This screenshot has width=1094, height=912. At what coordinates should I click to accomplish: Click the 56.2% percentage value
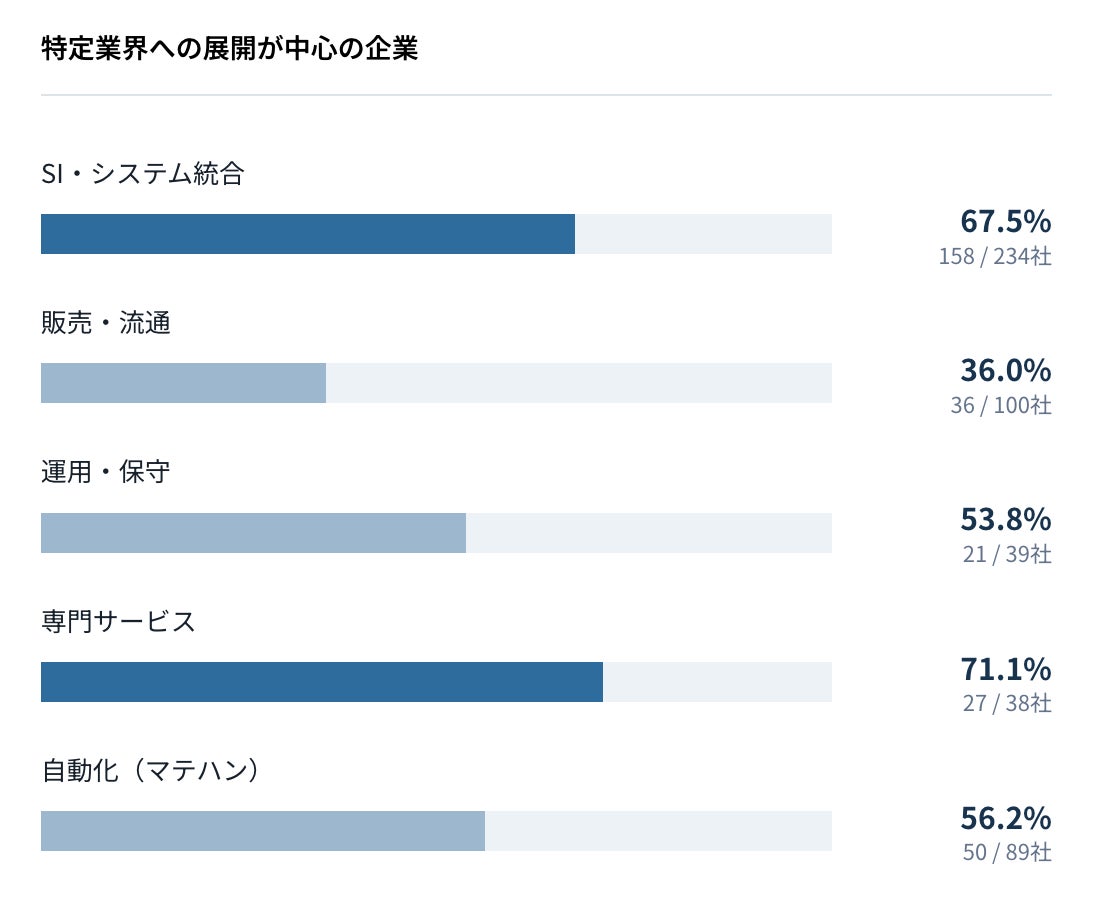click(1005, 818)
